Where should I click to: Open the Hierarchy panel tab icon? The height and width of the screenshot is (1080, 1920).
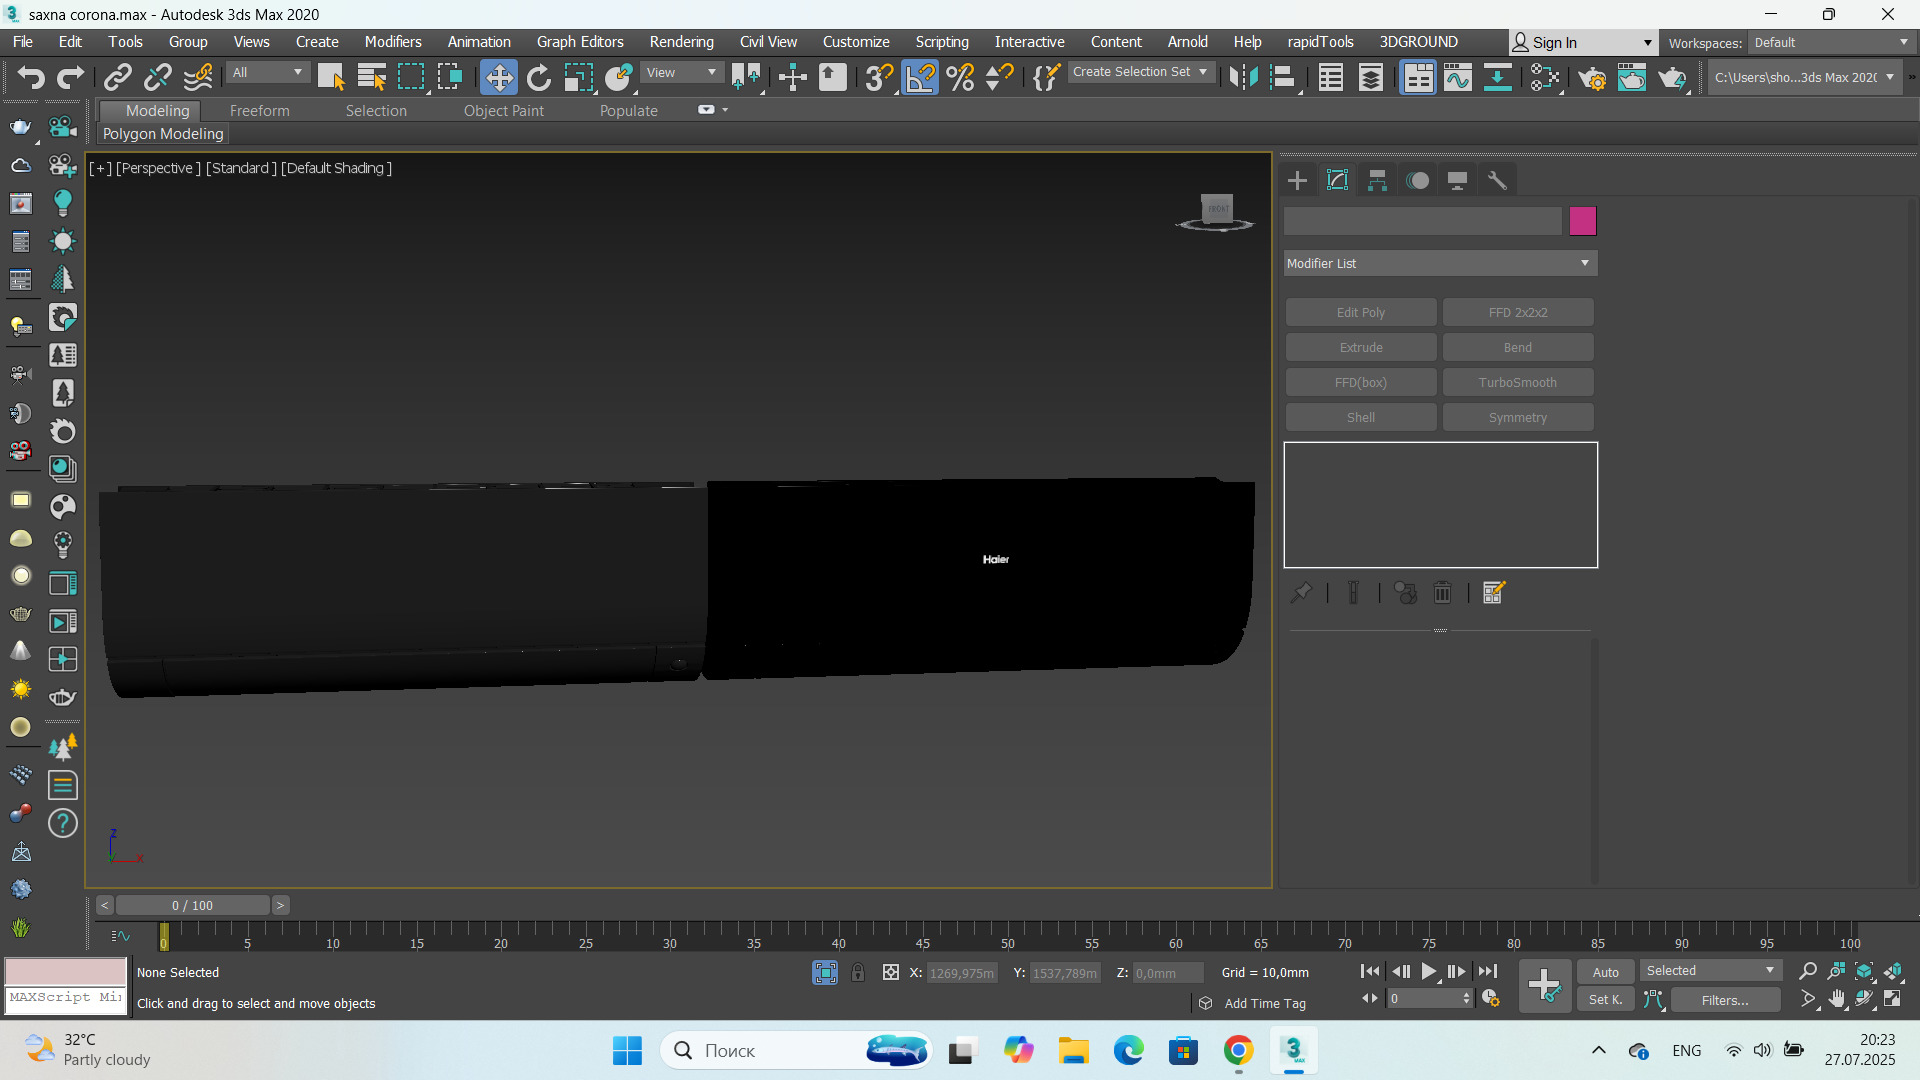pyautogui.click(x=1377, y=180)
